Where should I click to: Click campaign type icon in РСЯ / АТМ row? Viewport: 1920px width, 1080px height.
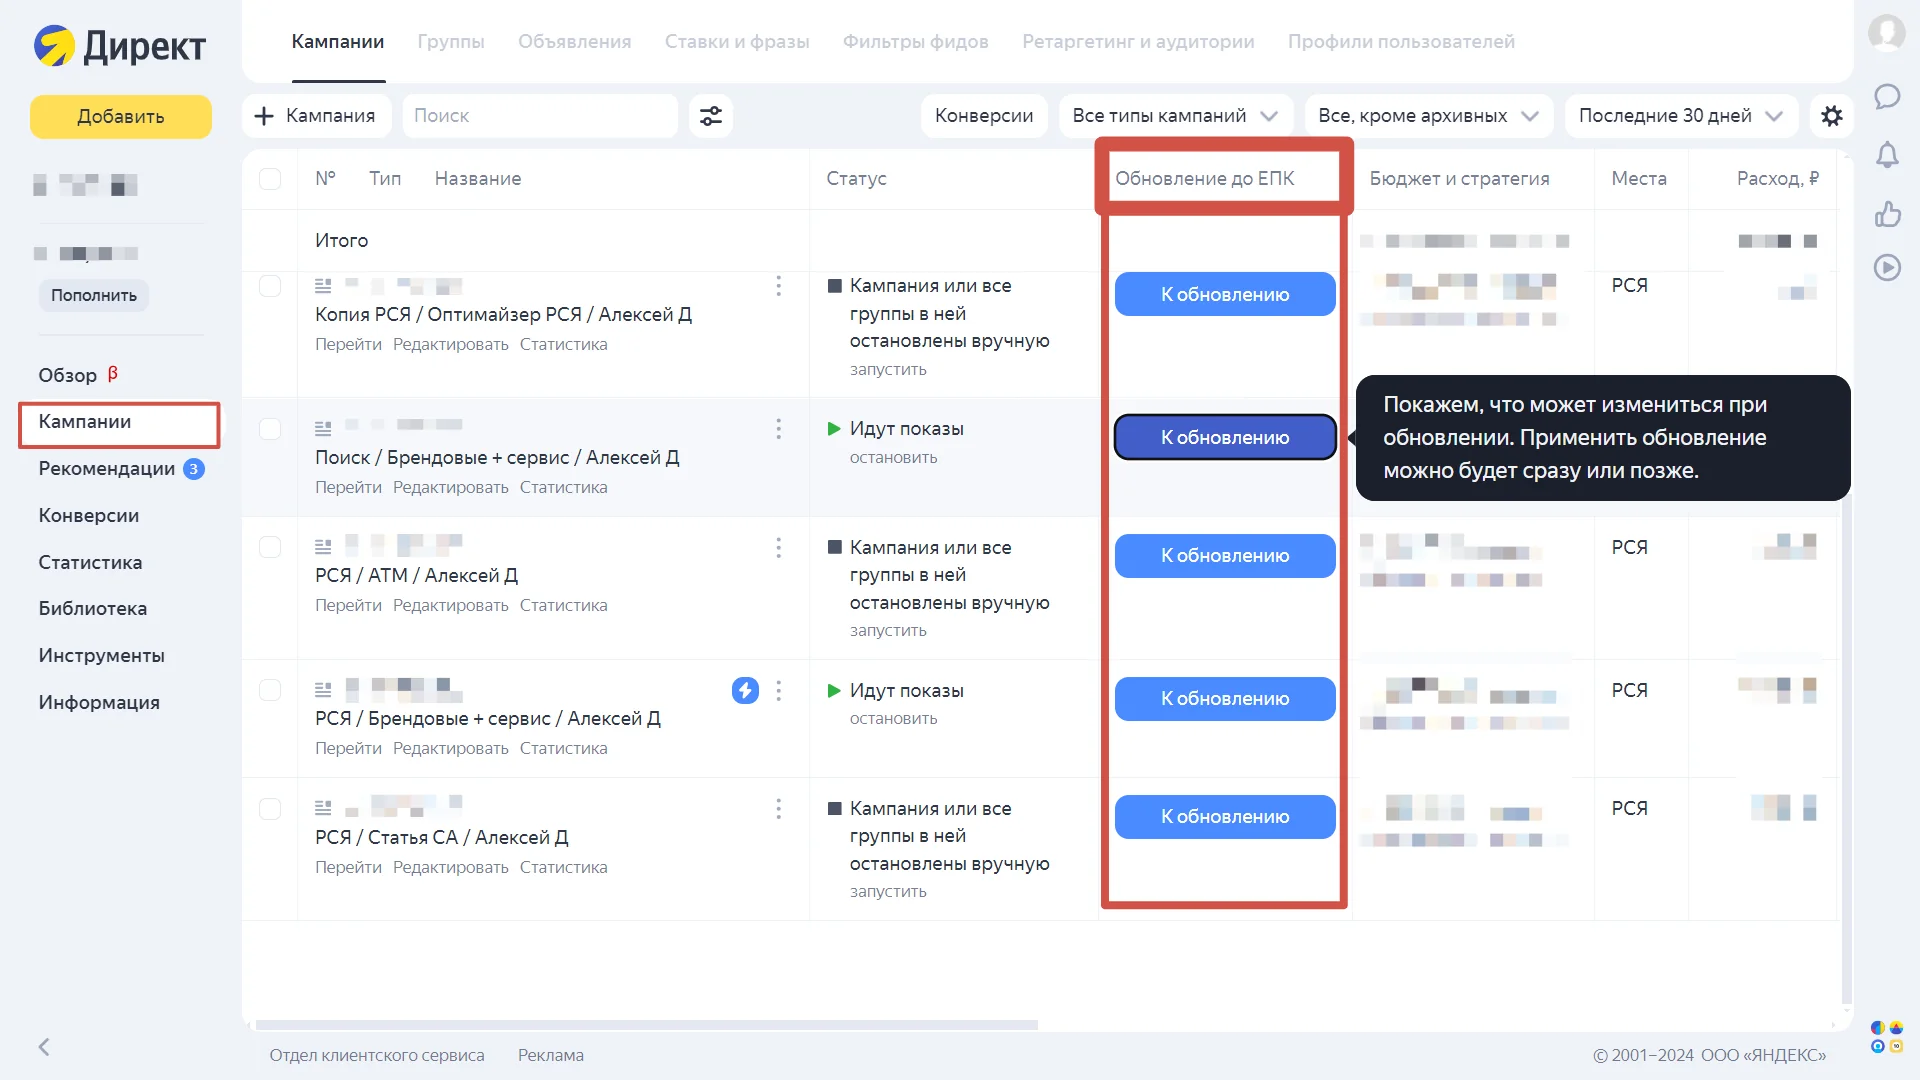point(323,547)
